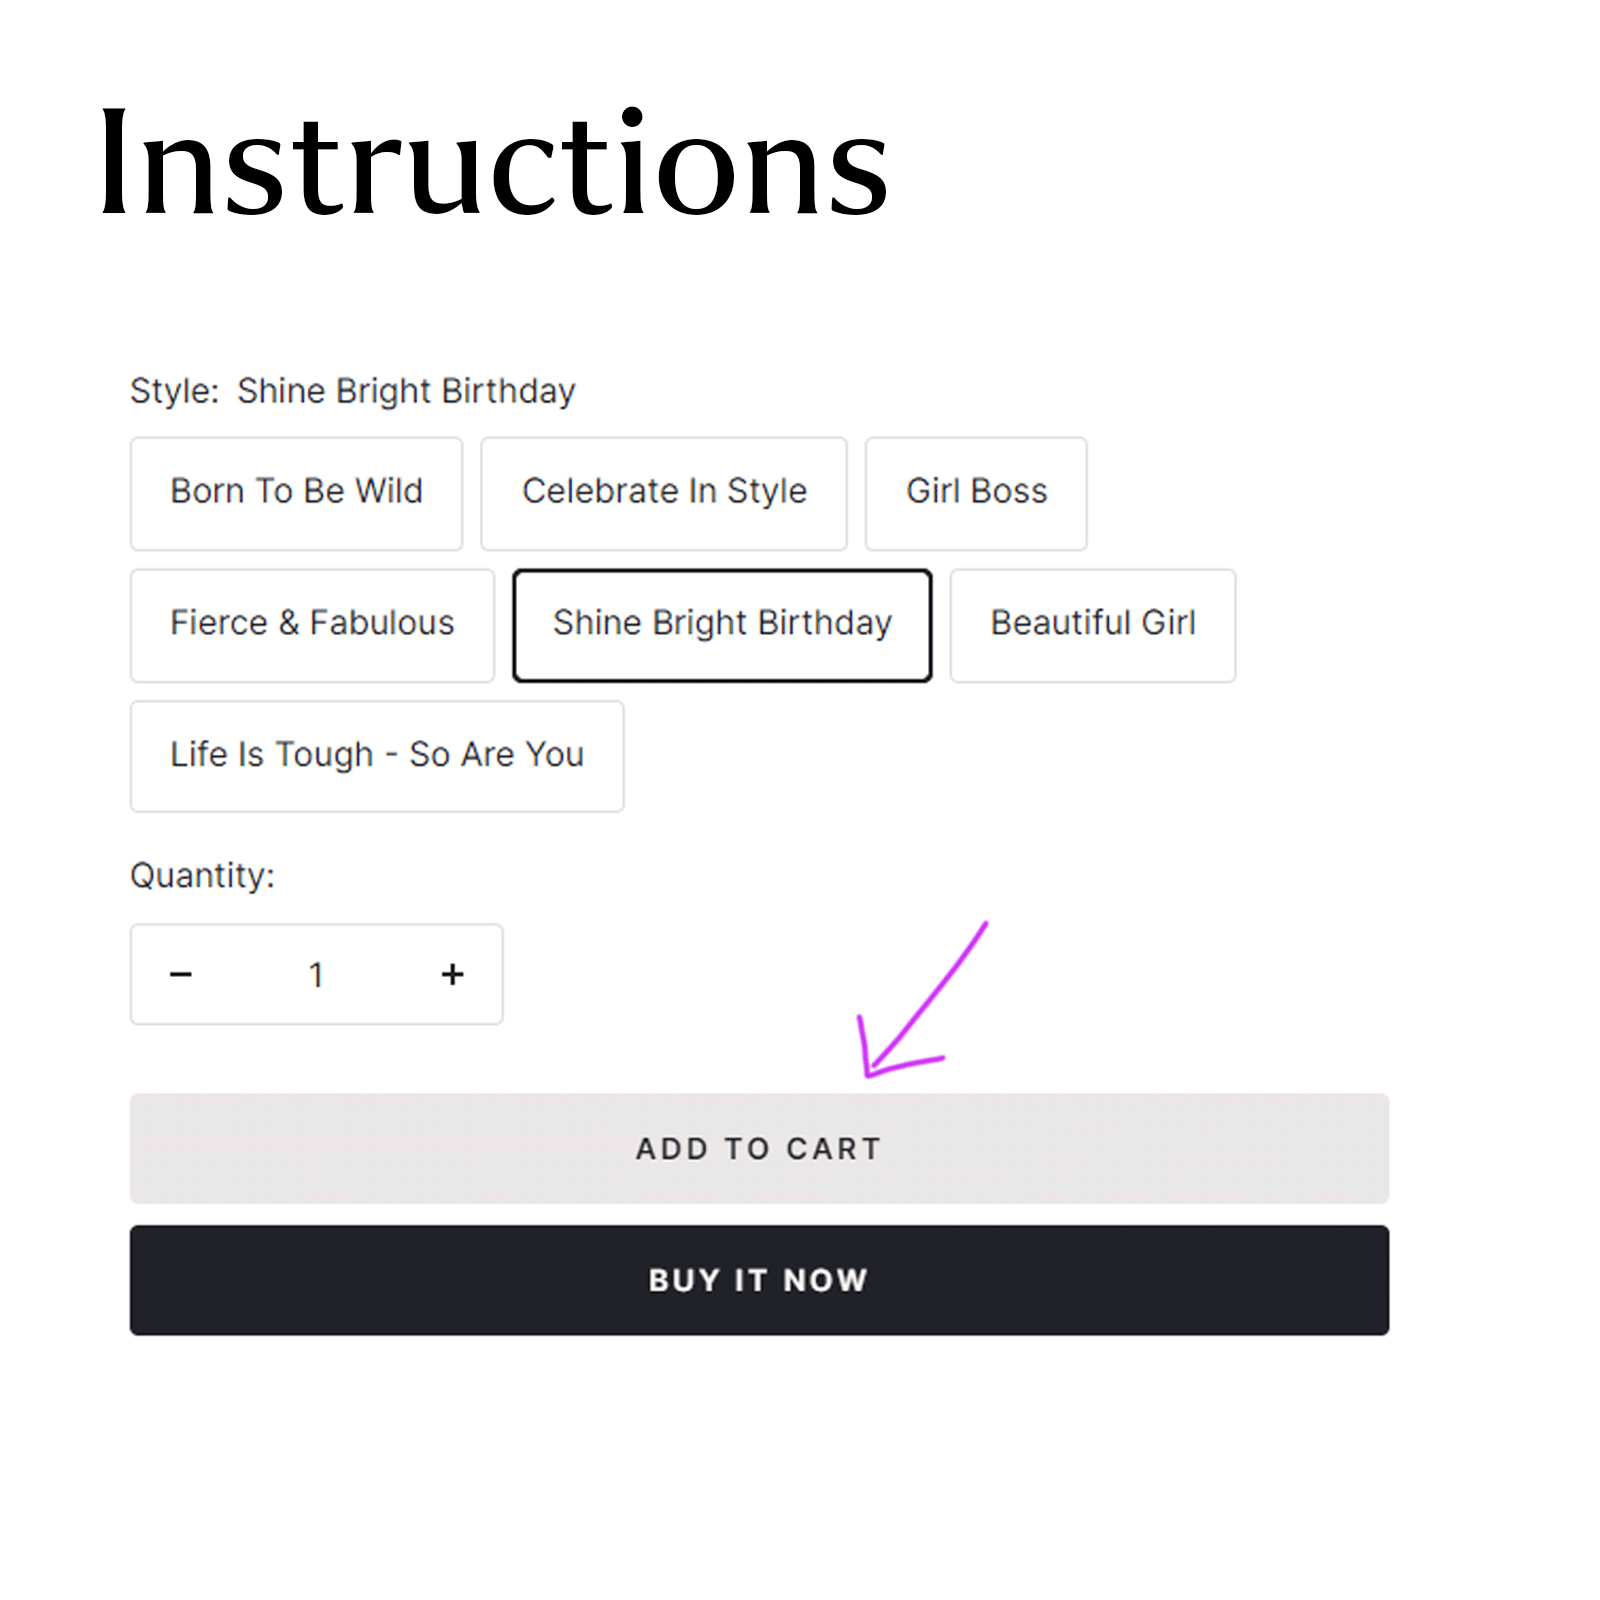The image size is (1600, 1600).
Task: Click the minus quantity decrease icon
Action: click(181, 974)
